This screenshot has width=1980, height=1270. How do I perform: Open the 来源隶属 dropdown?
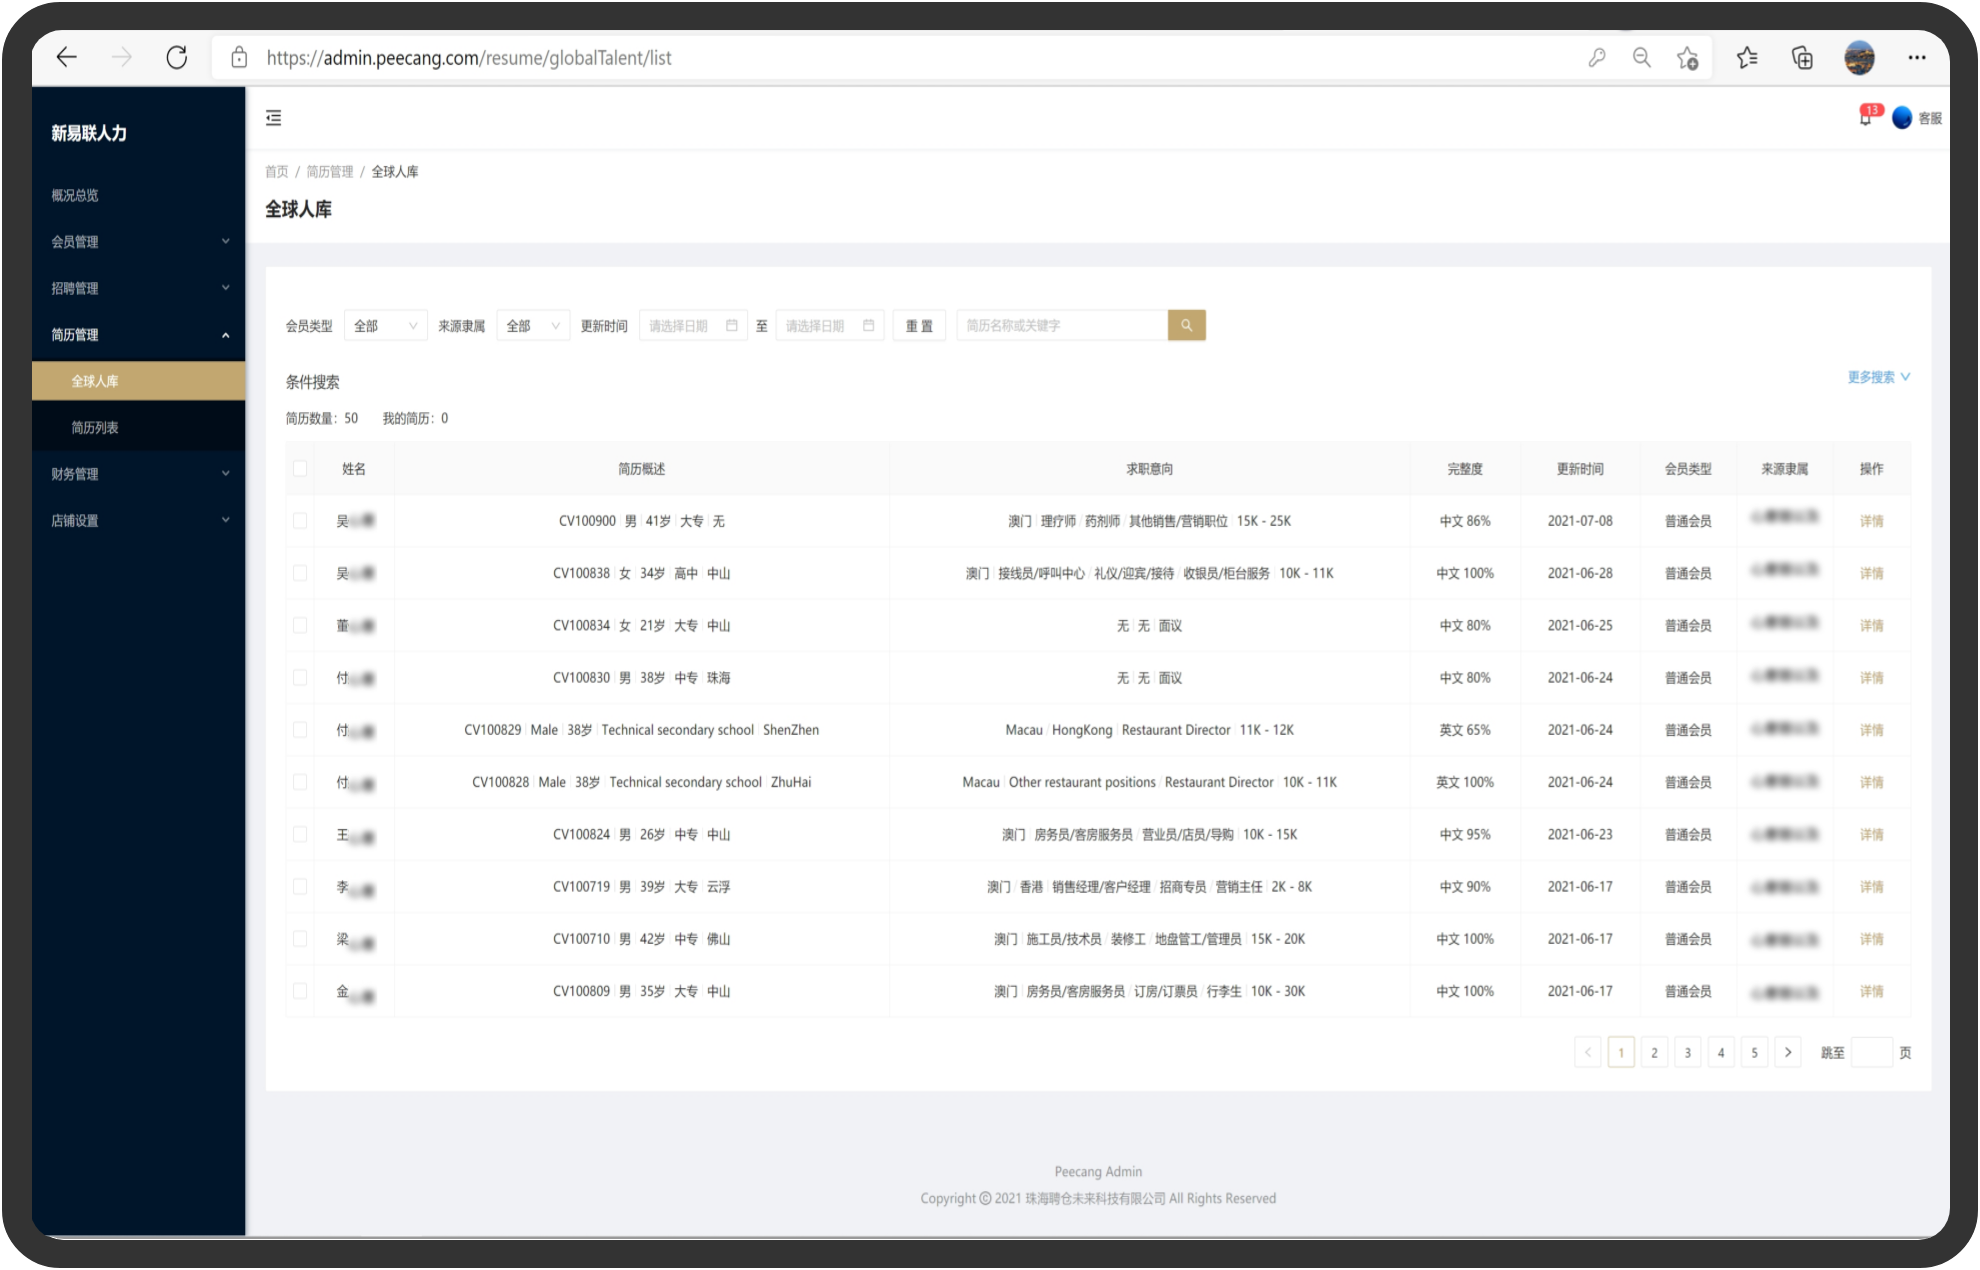pyautogui.click(x=532, y=326)
